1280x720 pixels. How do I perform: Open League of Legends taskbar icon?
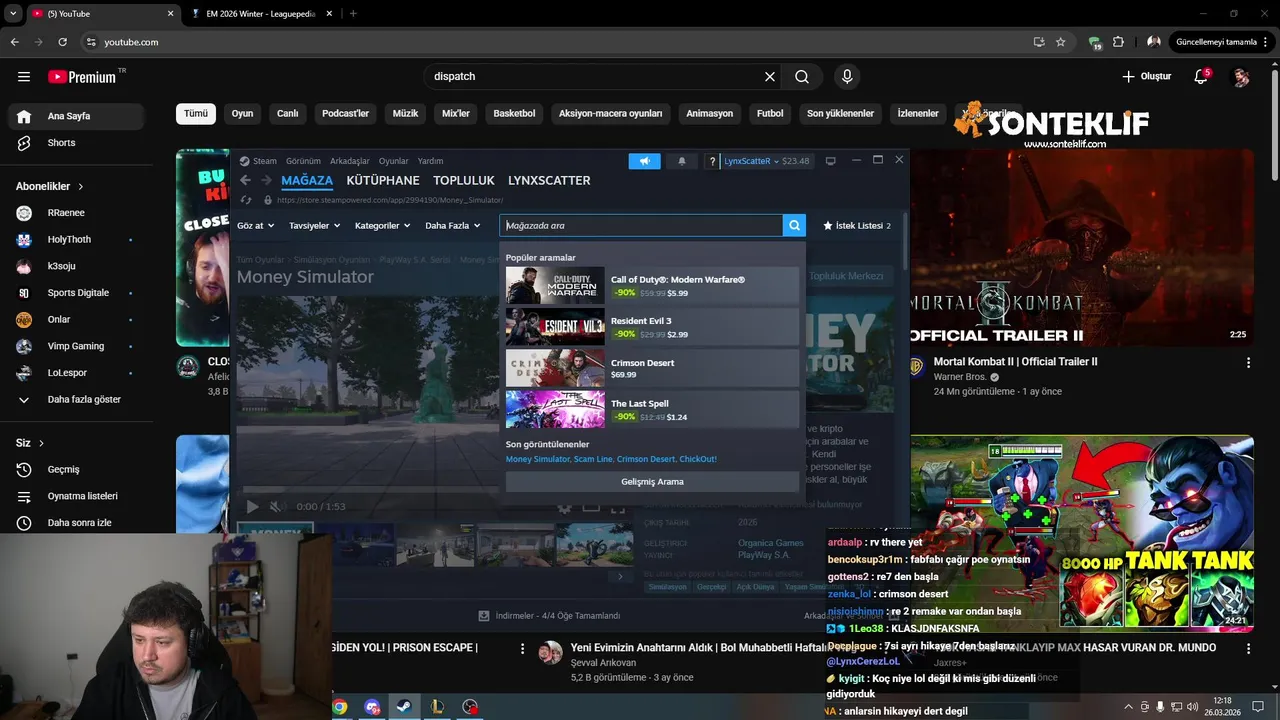coord(437,707)
